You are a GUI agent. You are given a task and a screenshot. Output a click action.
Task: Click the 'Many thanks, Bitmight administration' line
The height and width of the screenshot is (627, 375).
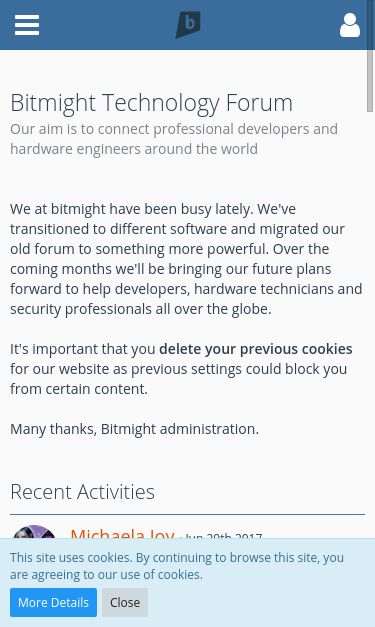pos(134,429)
